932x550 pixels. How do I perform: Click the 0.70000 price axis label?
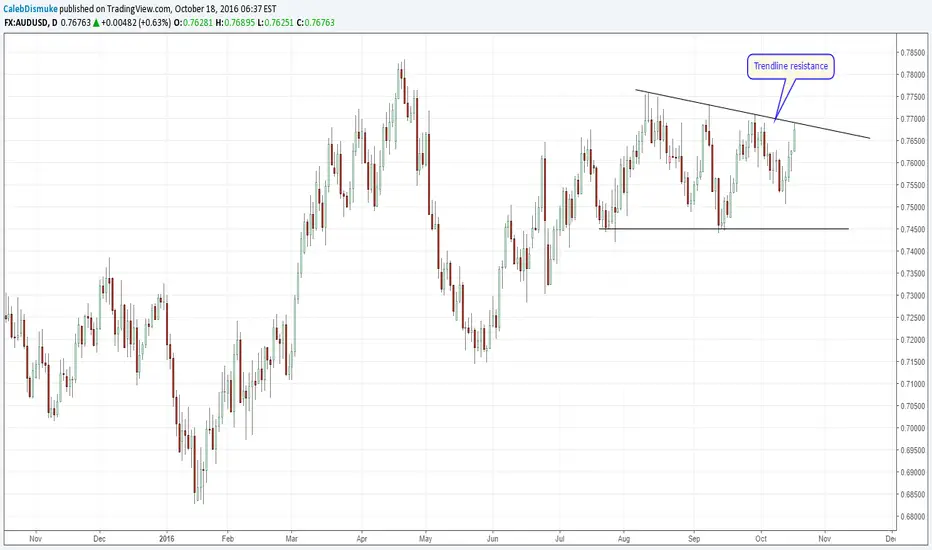(912, 428)
